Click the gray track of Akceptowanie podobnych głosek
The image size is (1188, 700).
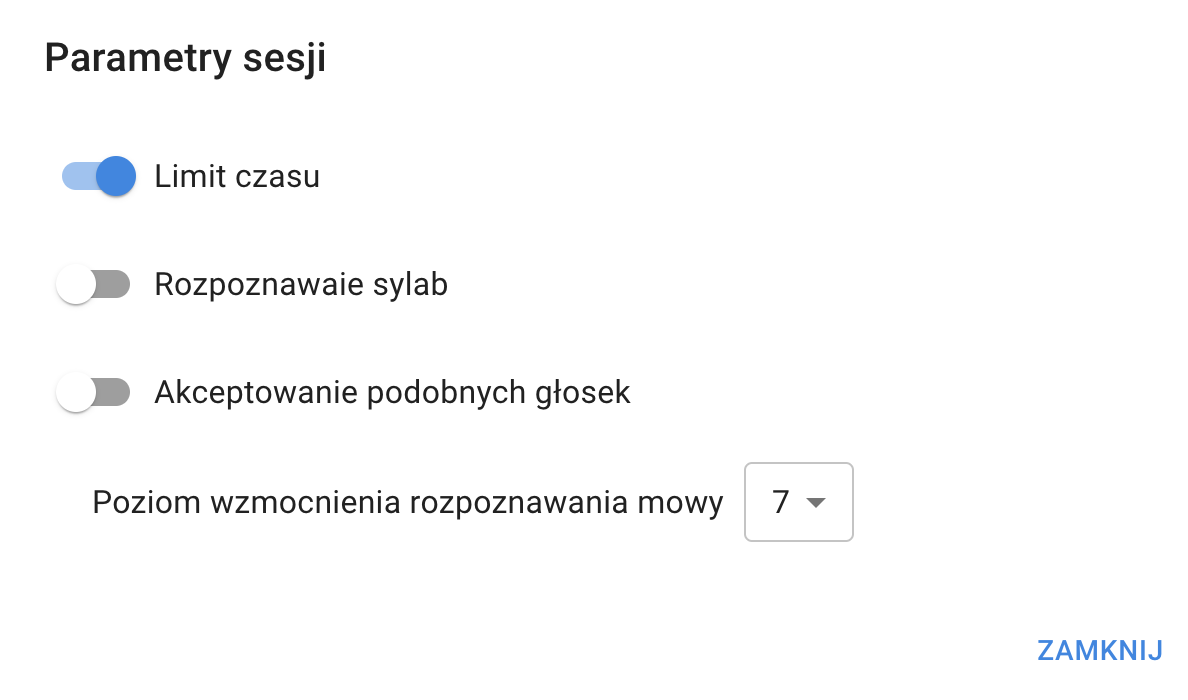[116, 393]
